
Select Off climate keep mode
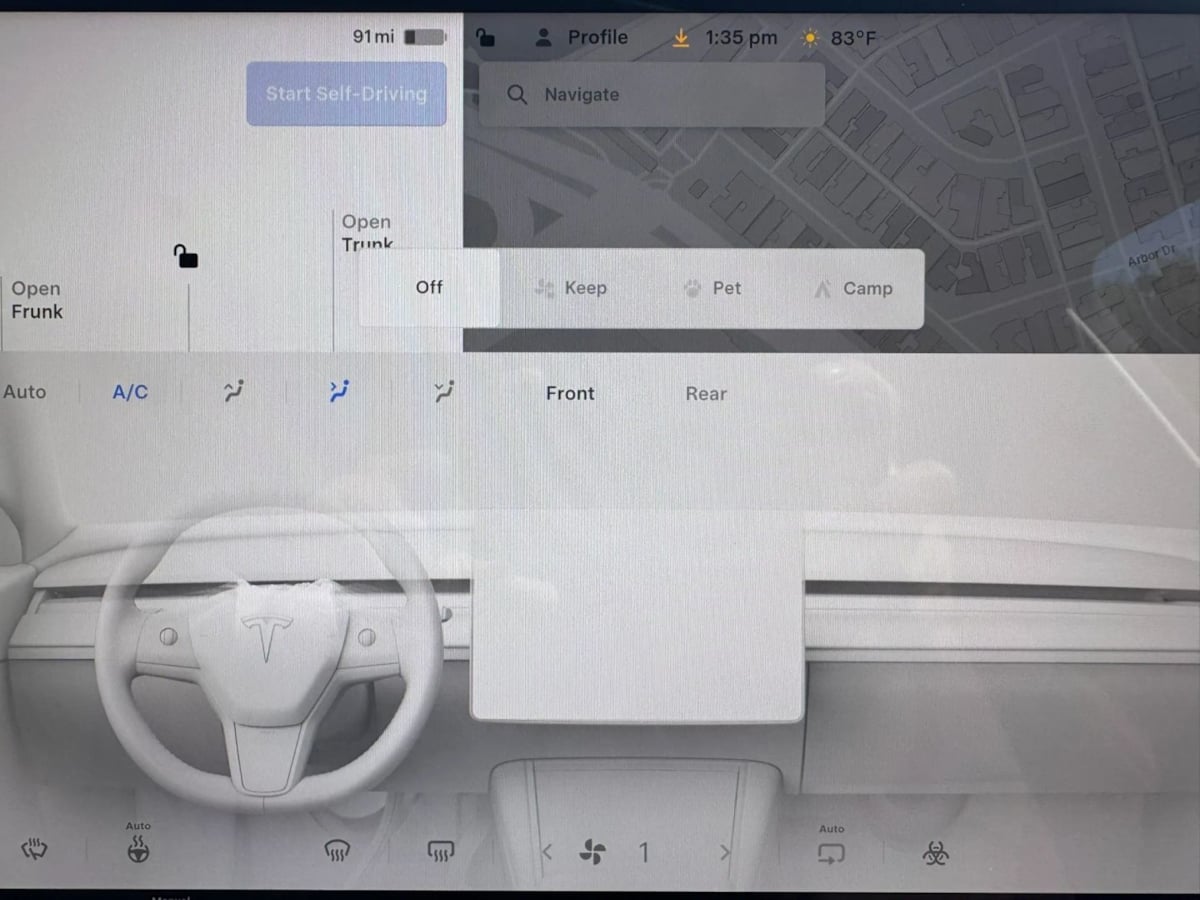pyautogui.click(x=429, y=287)
